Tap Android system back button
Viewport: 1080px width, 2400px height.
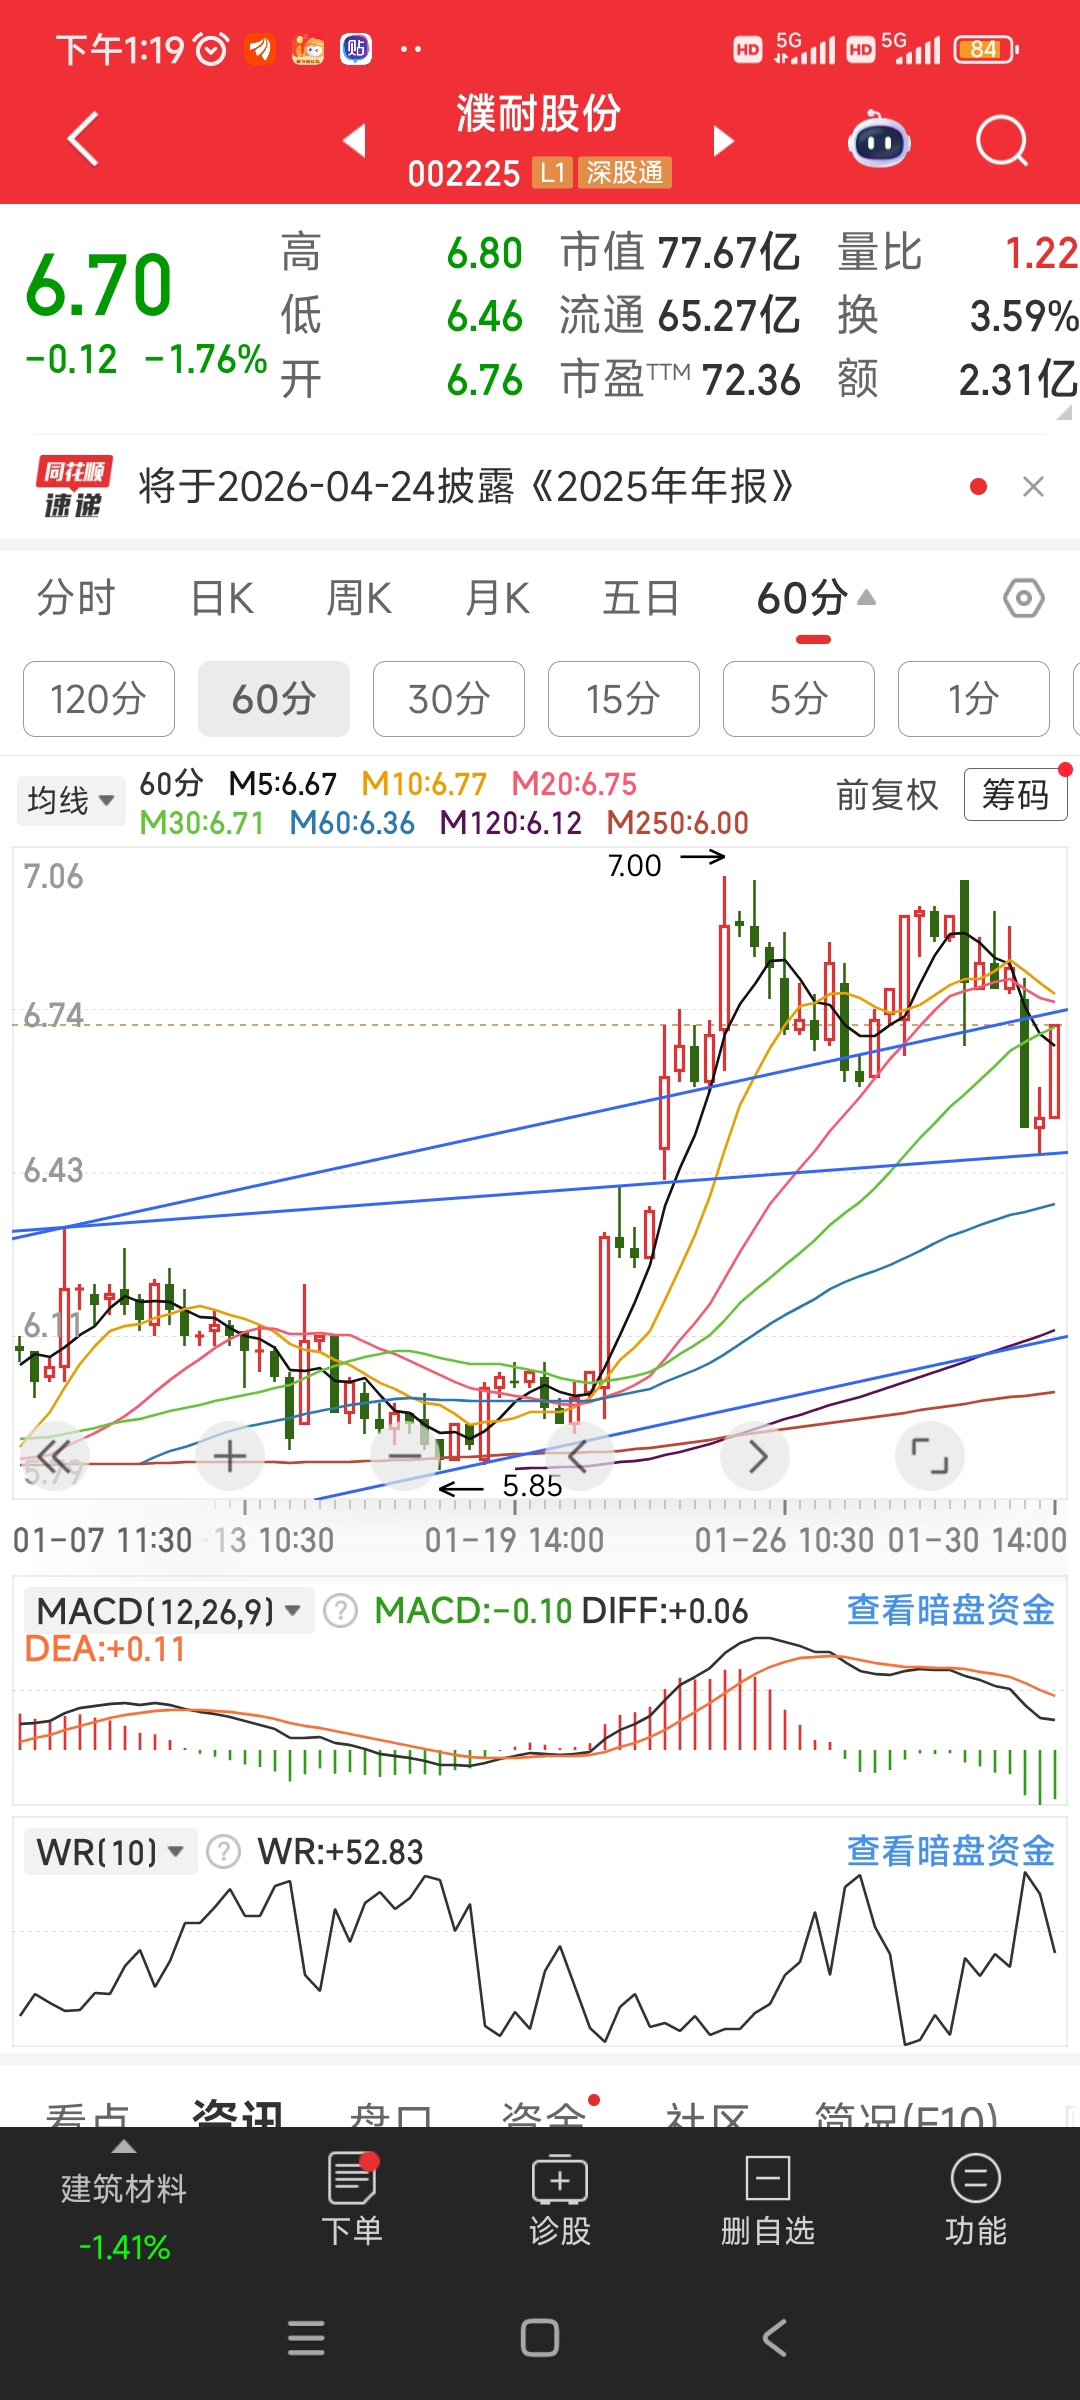(x=774, y=2338)
